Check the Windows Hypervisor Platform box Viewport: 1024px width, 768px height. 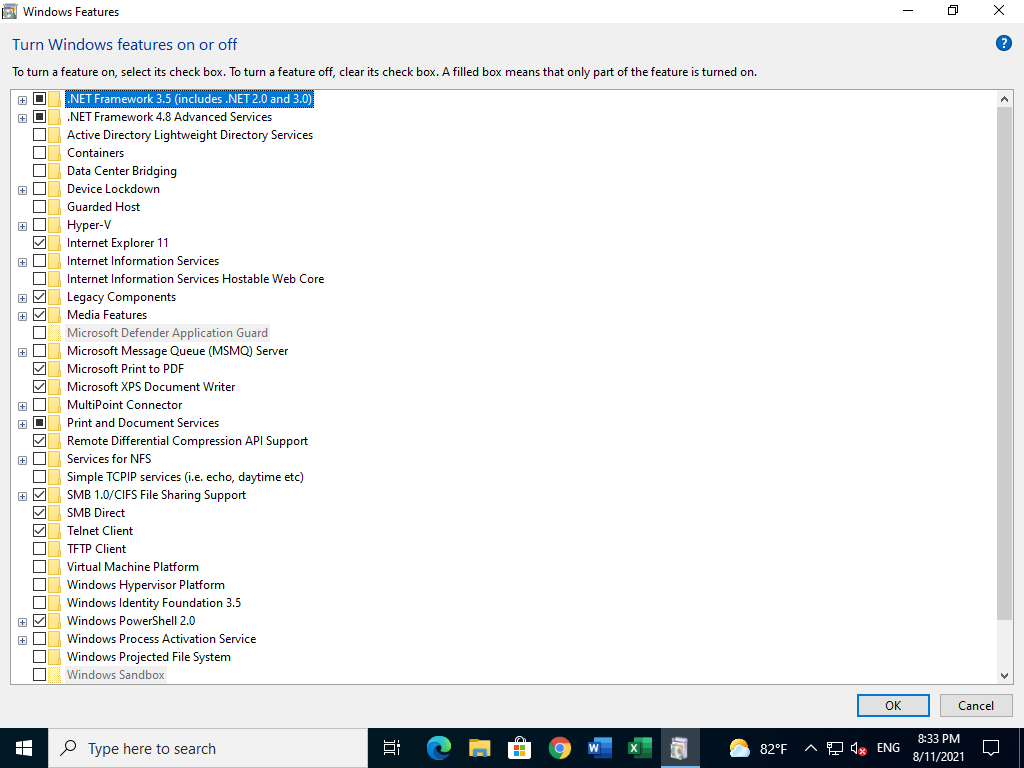pos(39,584)
